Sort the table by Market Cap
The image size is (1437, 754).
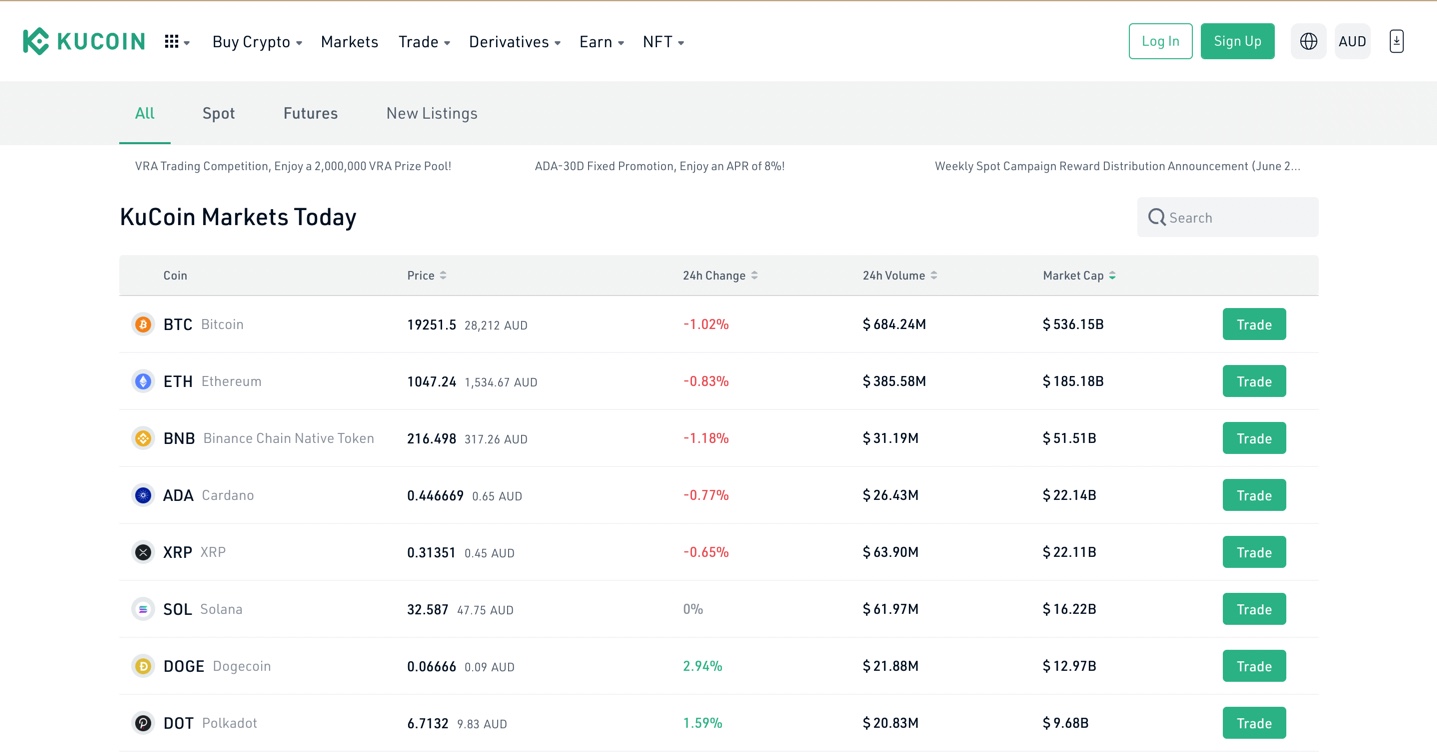(x=1079, y=275)
